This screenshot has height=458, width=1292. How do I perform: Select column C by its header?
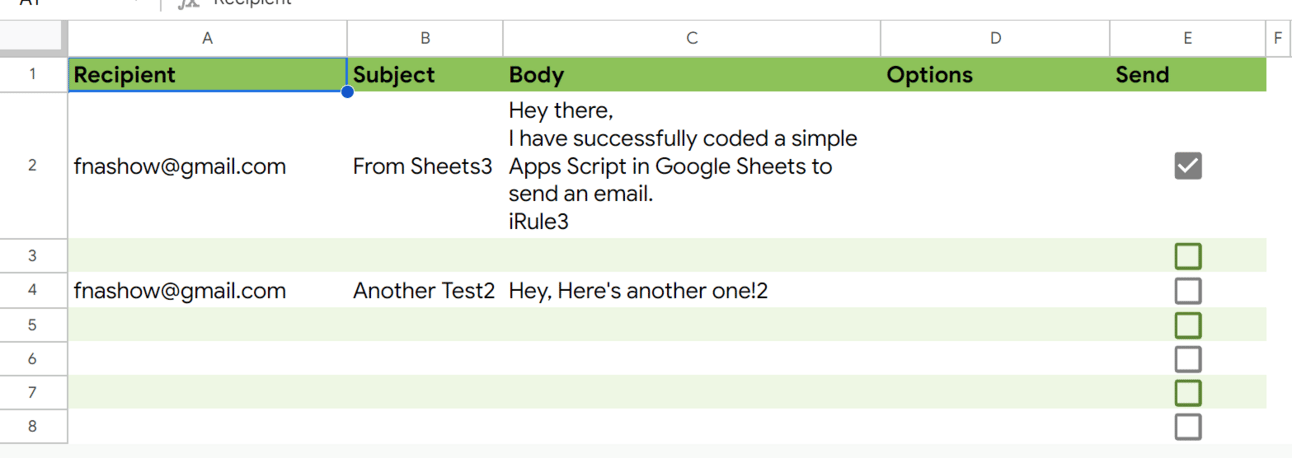tap(691, 38)
